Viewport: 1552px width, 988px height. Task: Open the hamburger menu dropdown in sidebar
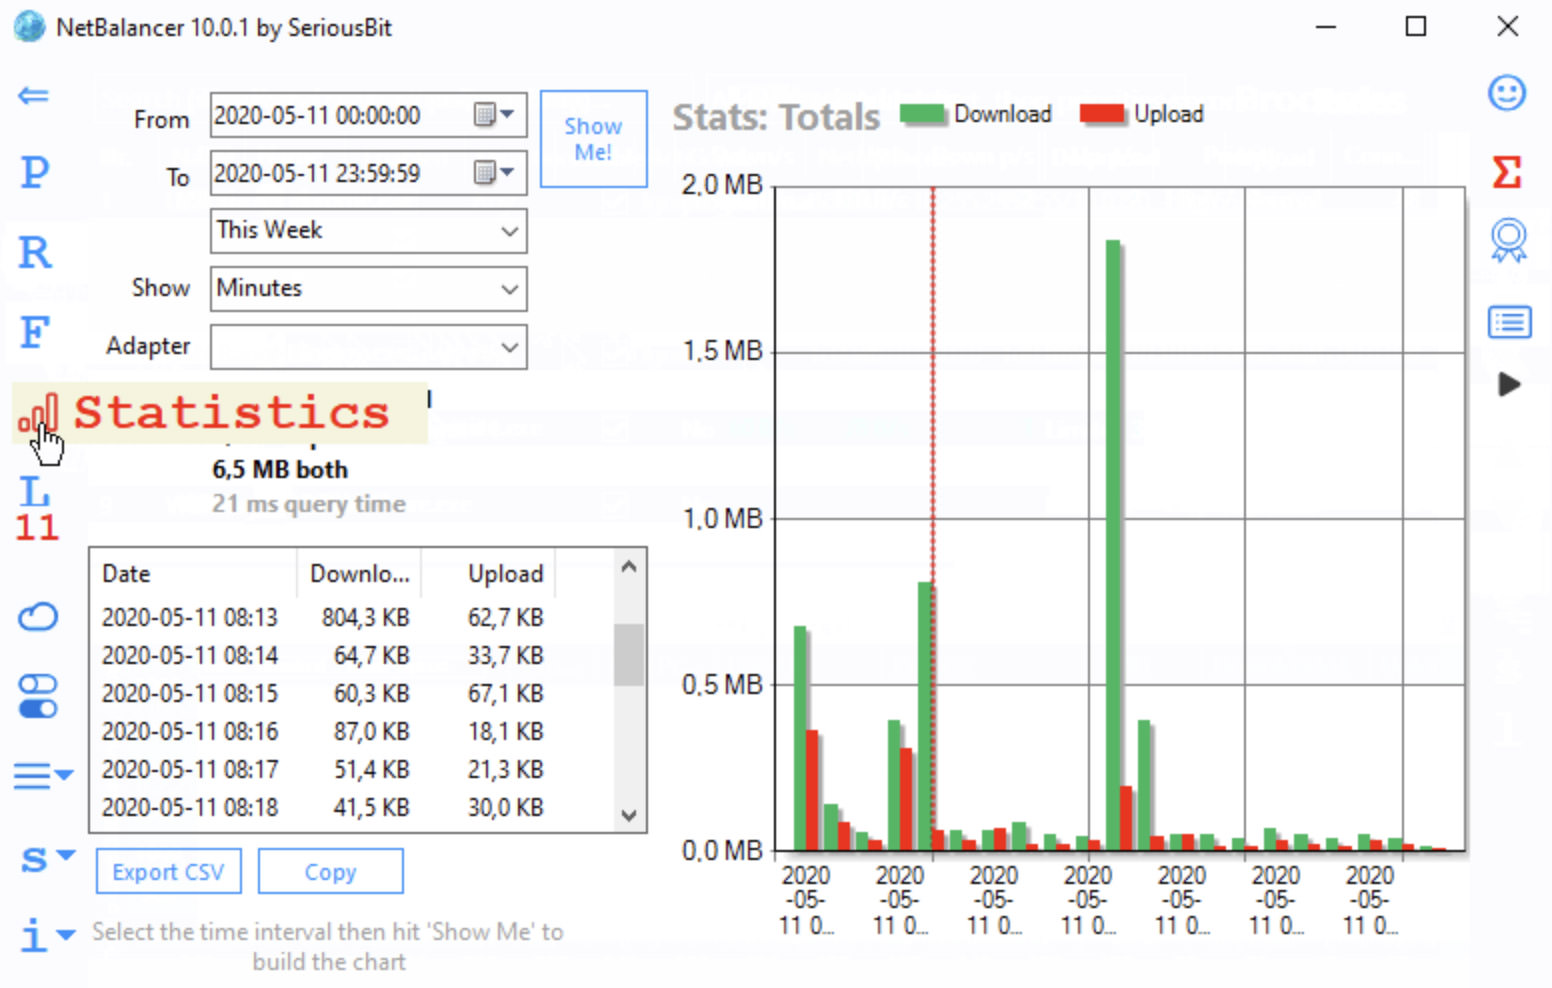pos(42,775)
